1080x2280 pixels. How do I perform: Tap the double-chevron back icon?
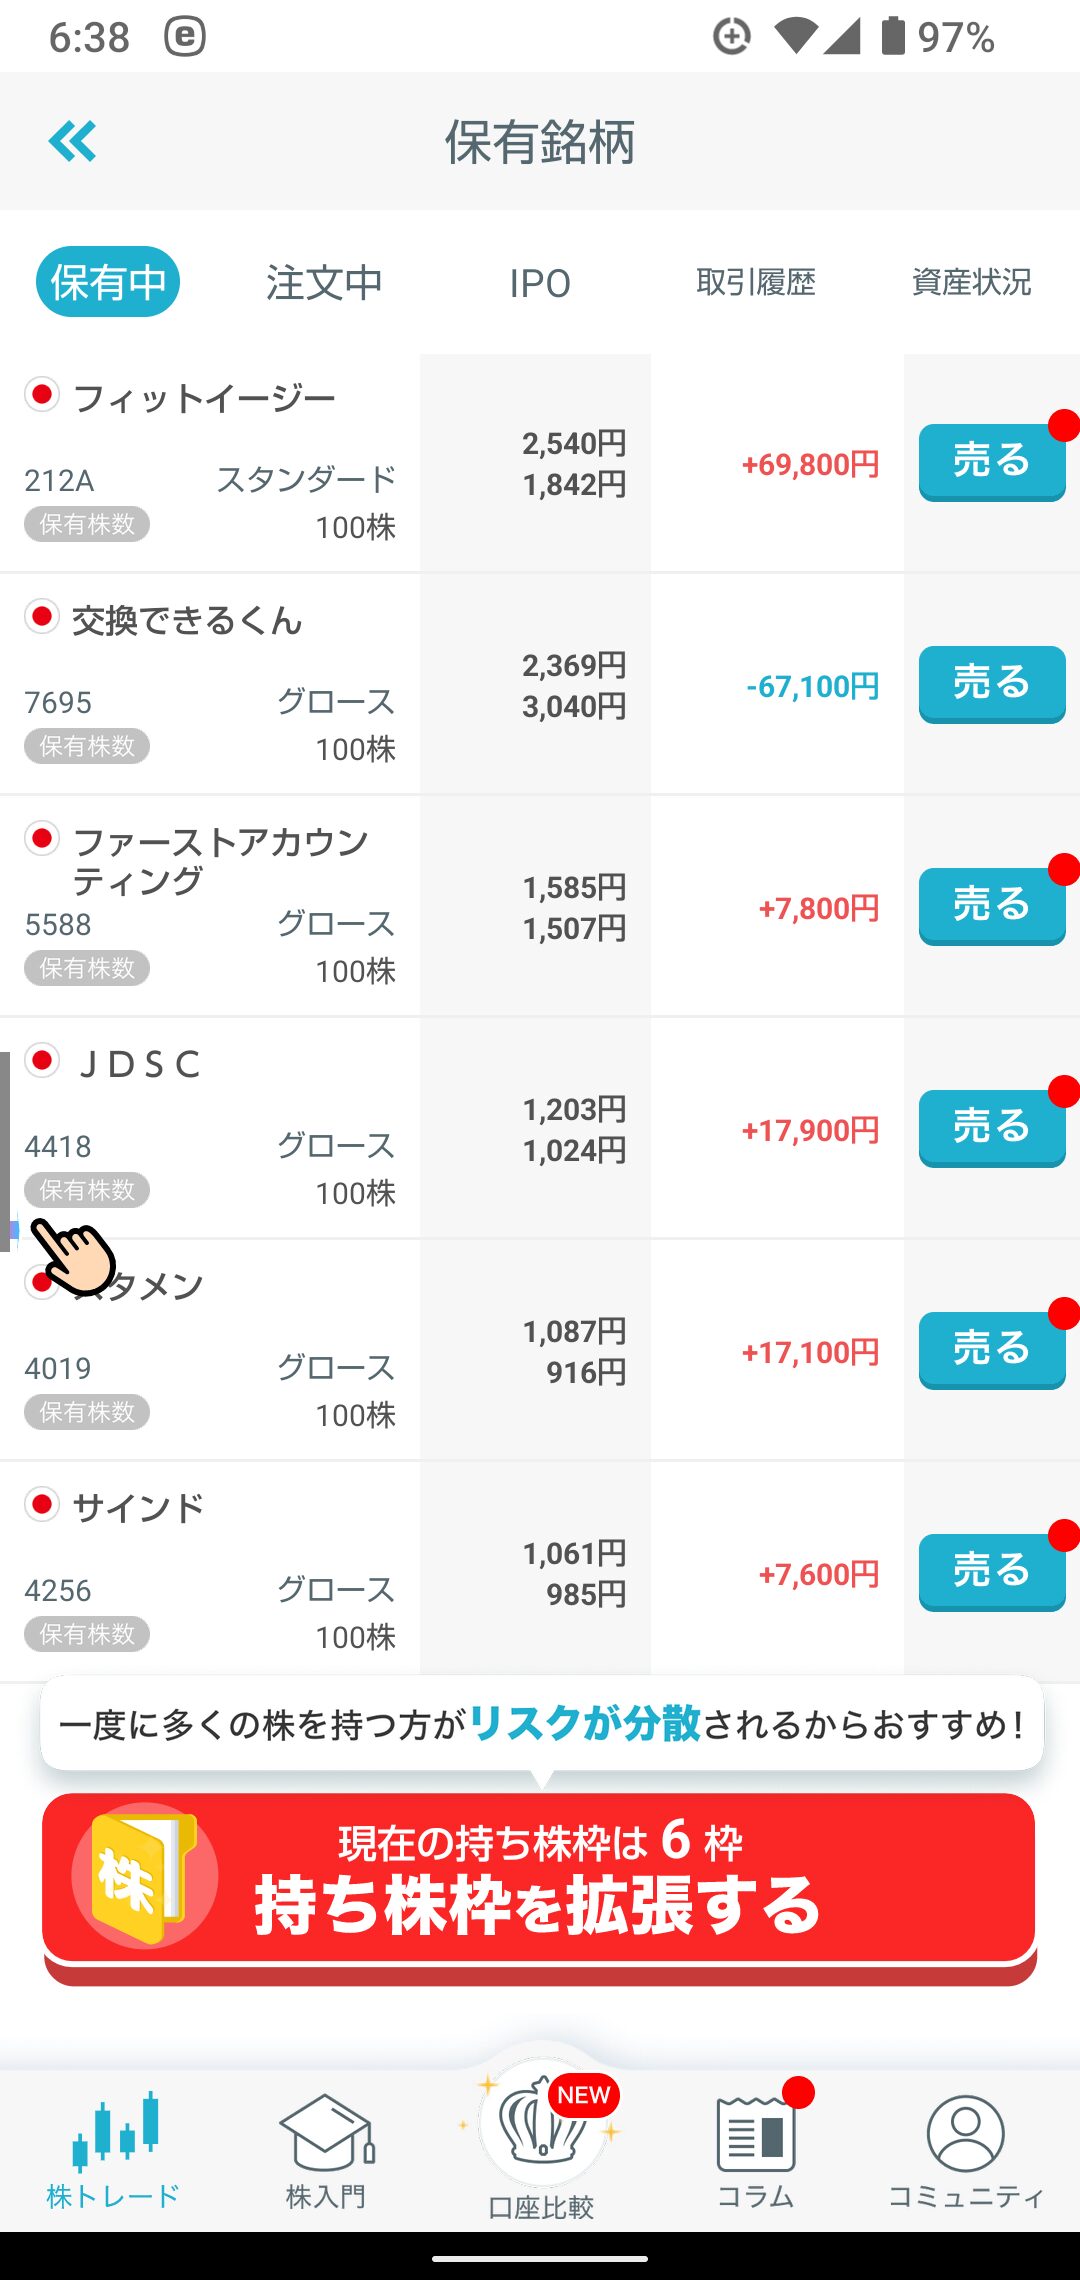point(72,141)
